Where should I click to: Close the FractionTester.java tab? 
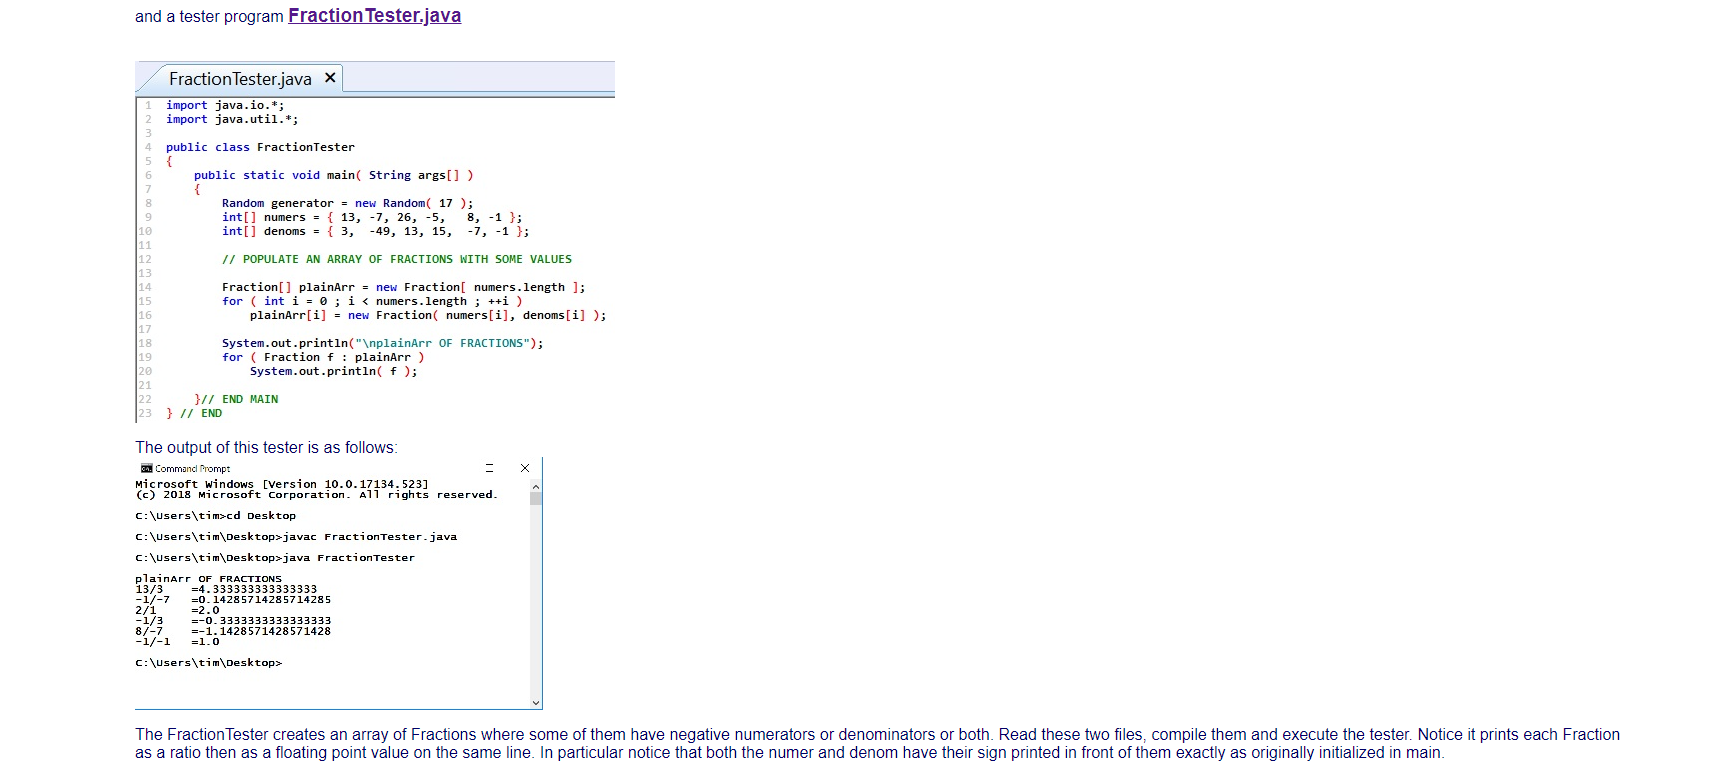tap(330, 78)
